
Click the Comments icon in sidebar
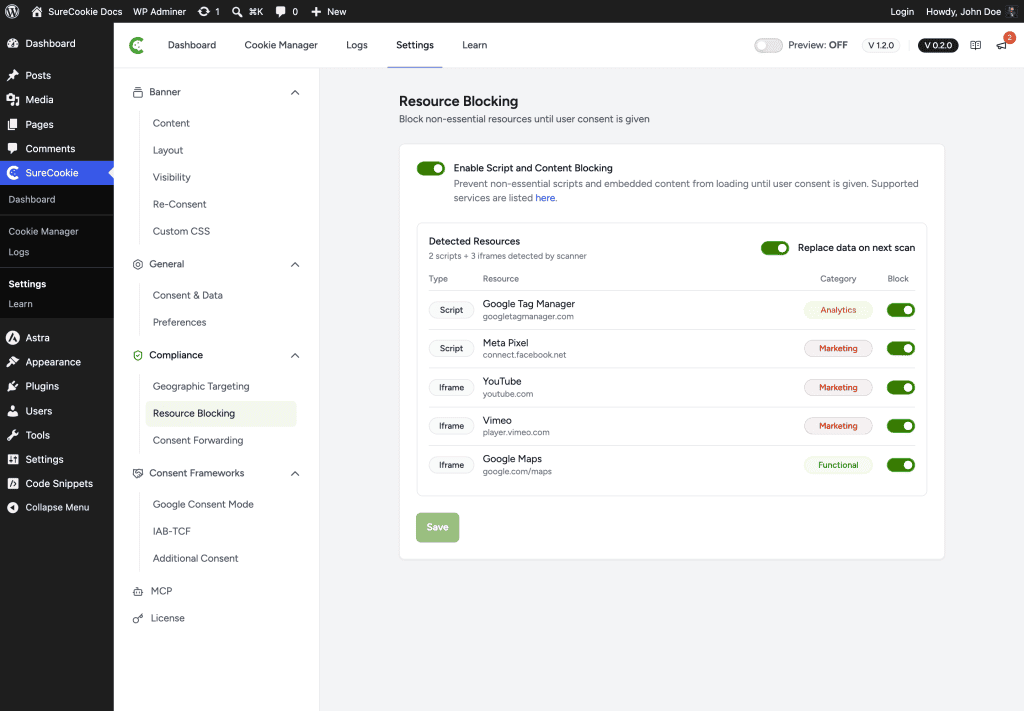point(12,148)
